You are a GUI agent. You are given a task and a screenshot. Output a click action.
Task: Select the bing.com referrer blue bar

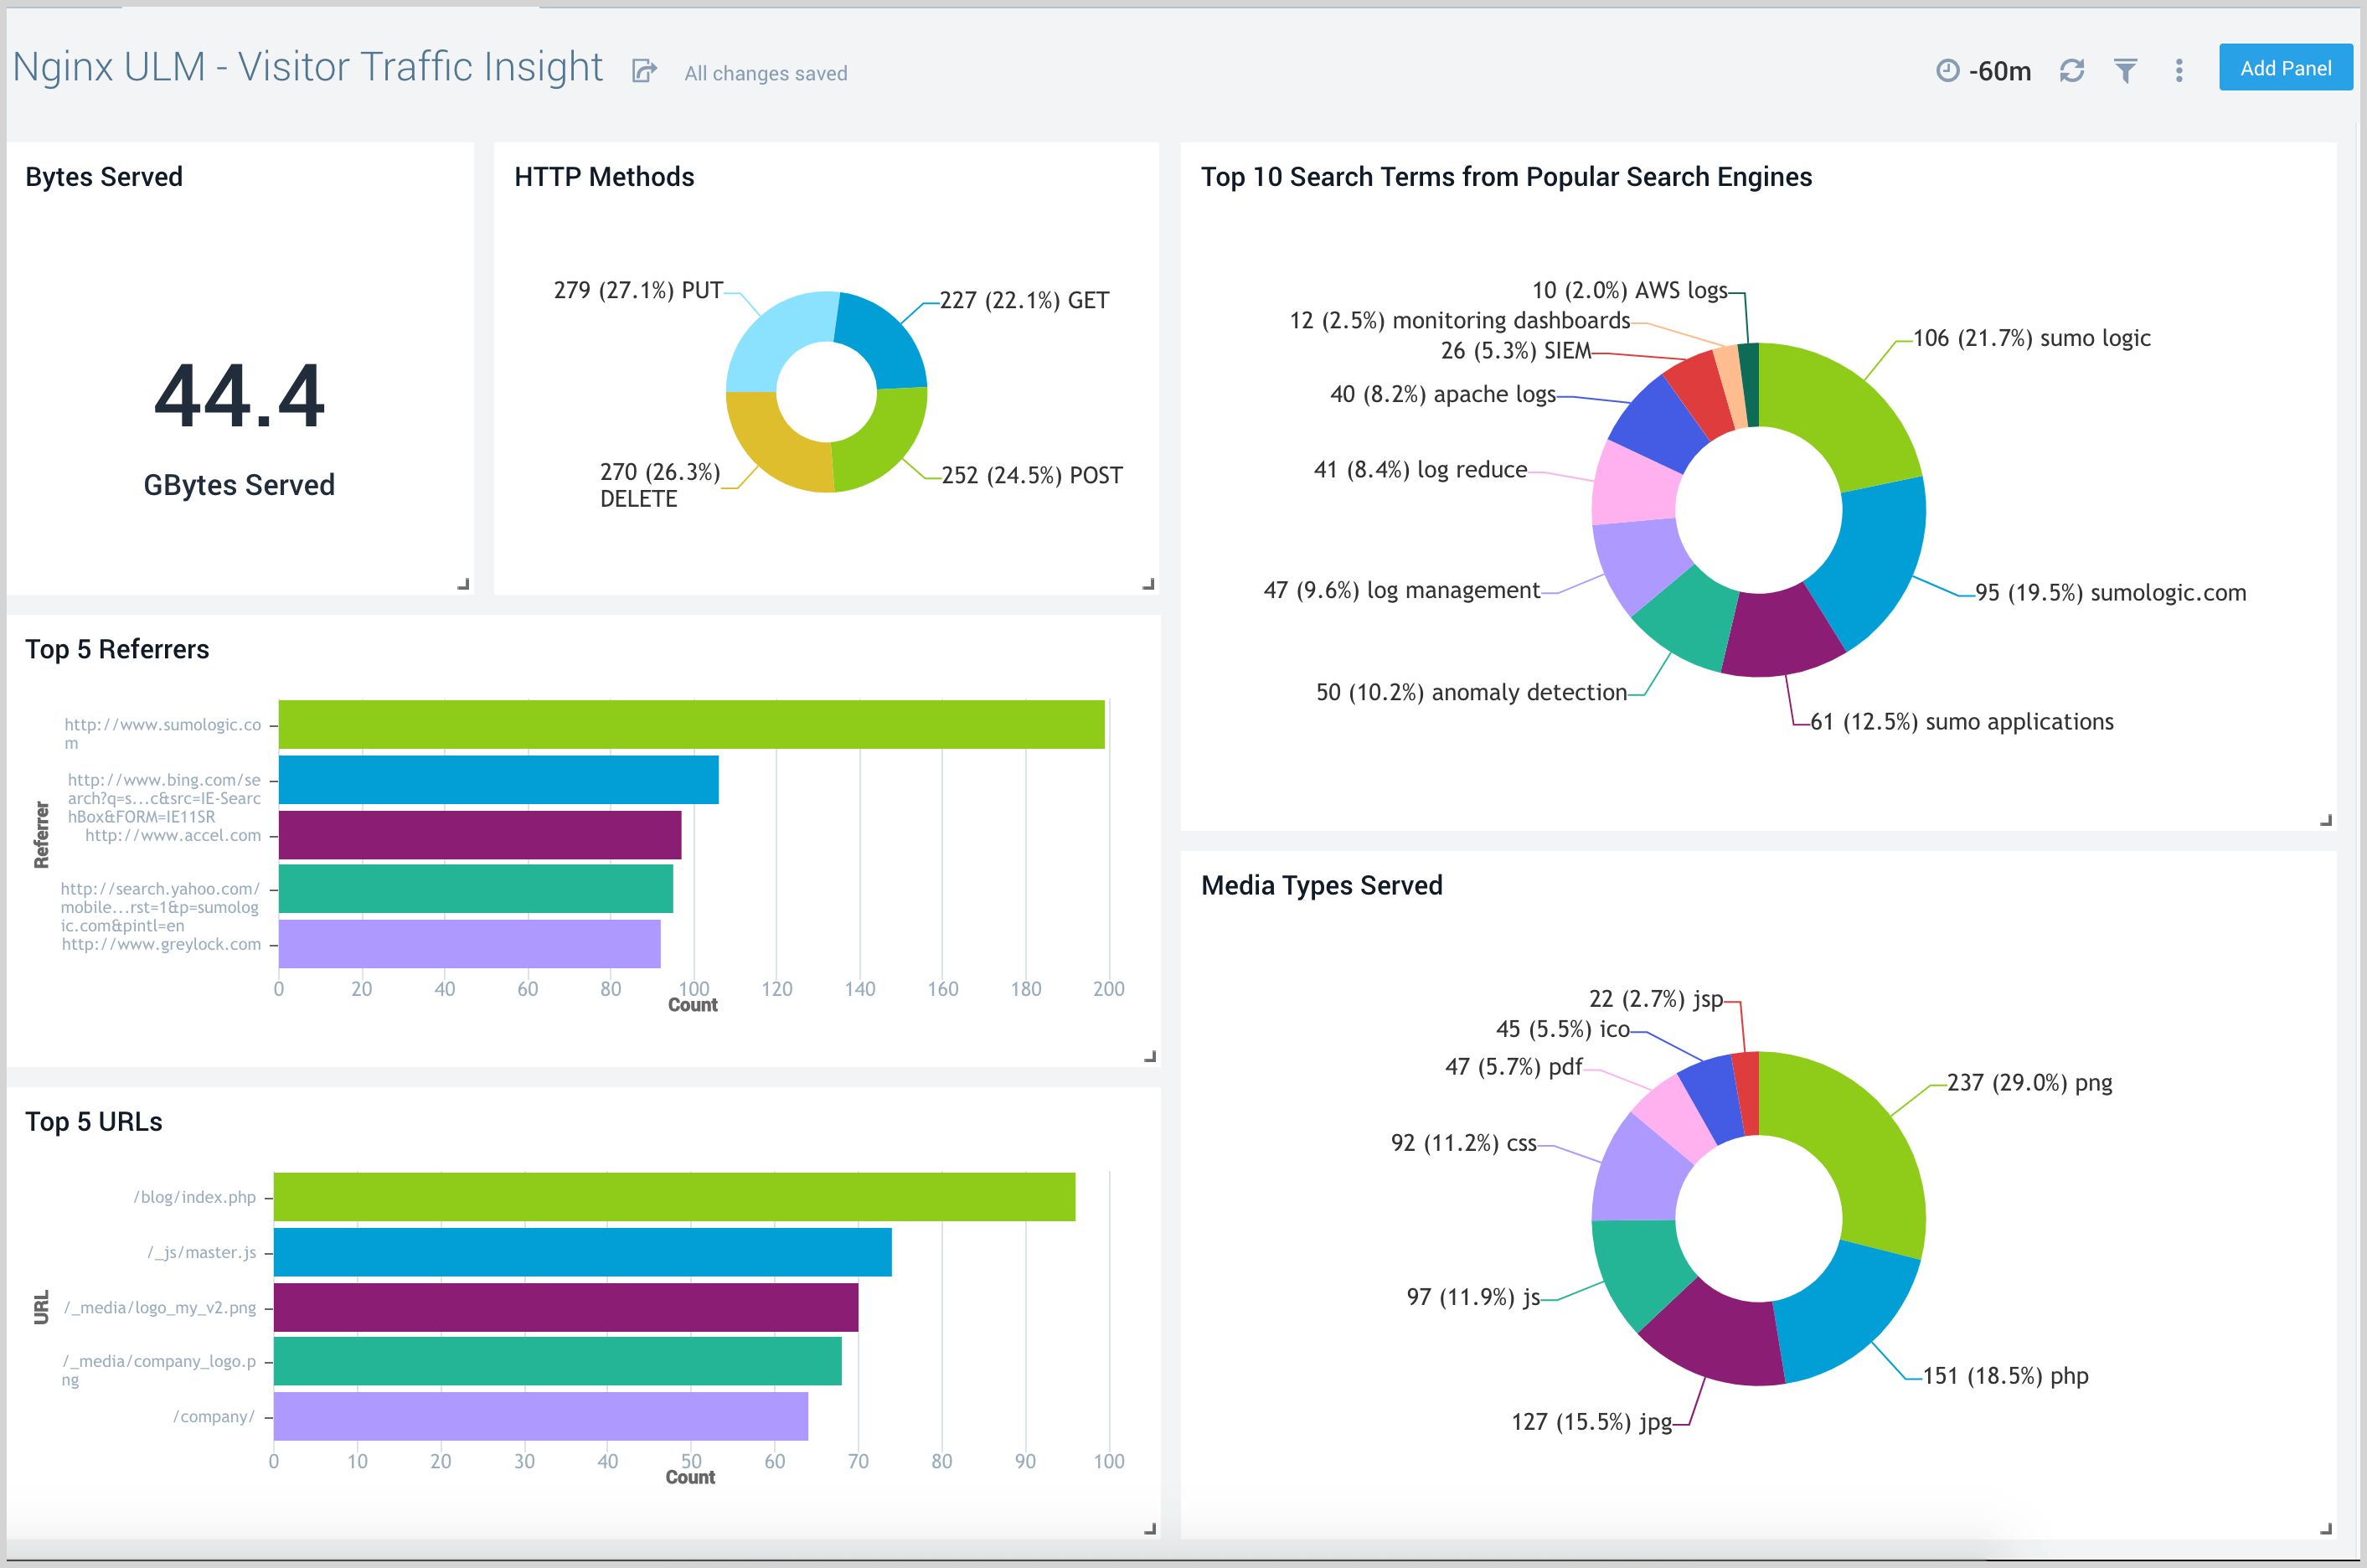[x=498, y=780]
